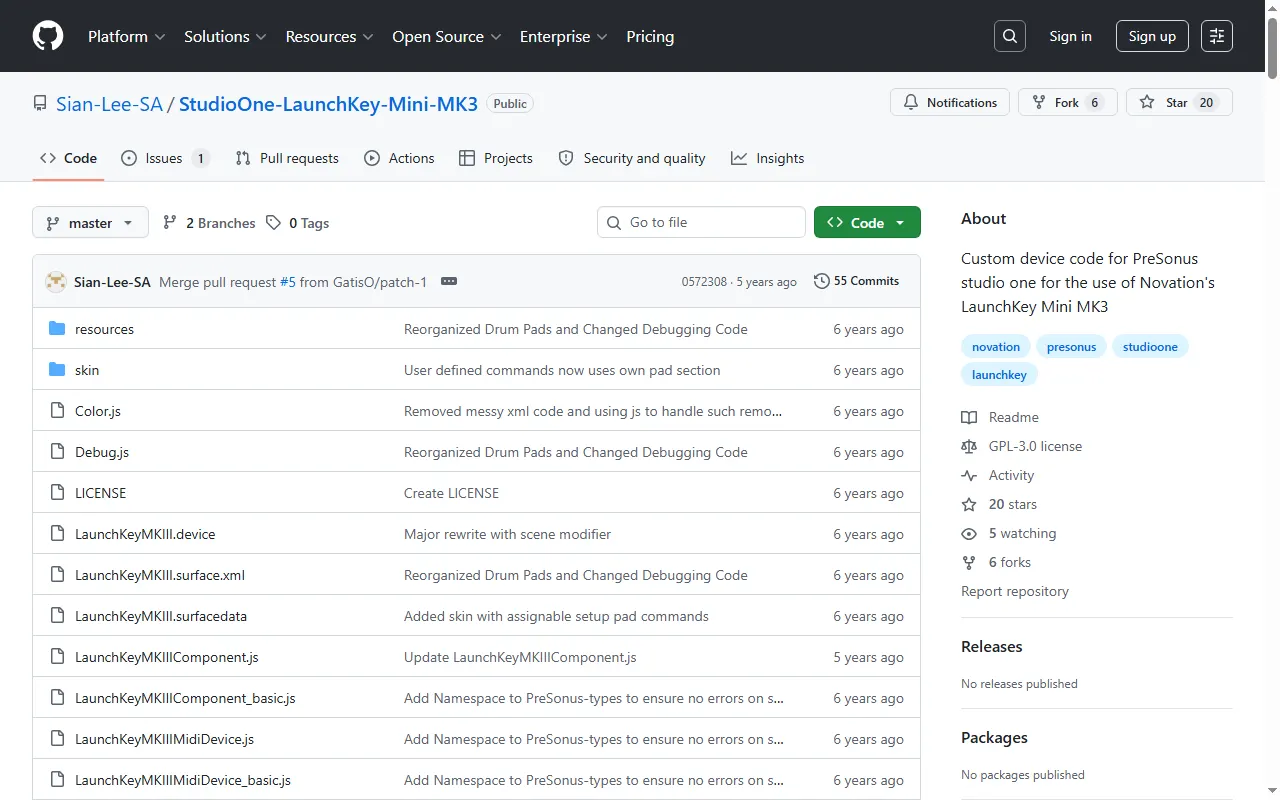Click Sian-Lee-SA avatar in commit bar

pyautogui.click(x=56, y=282)
